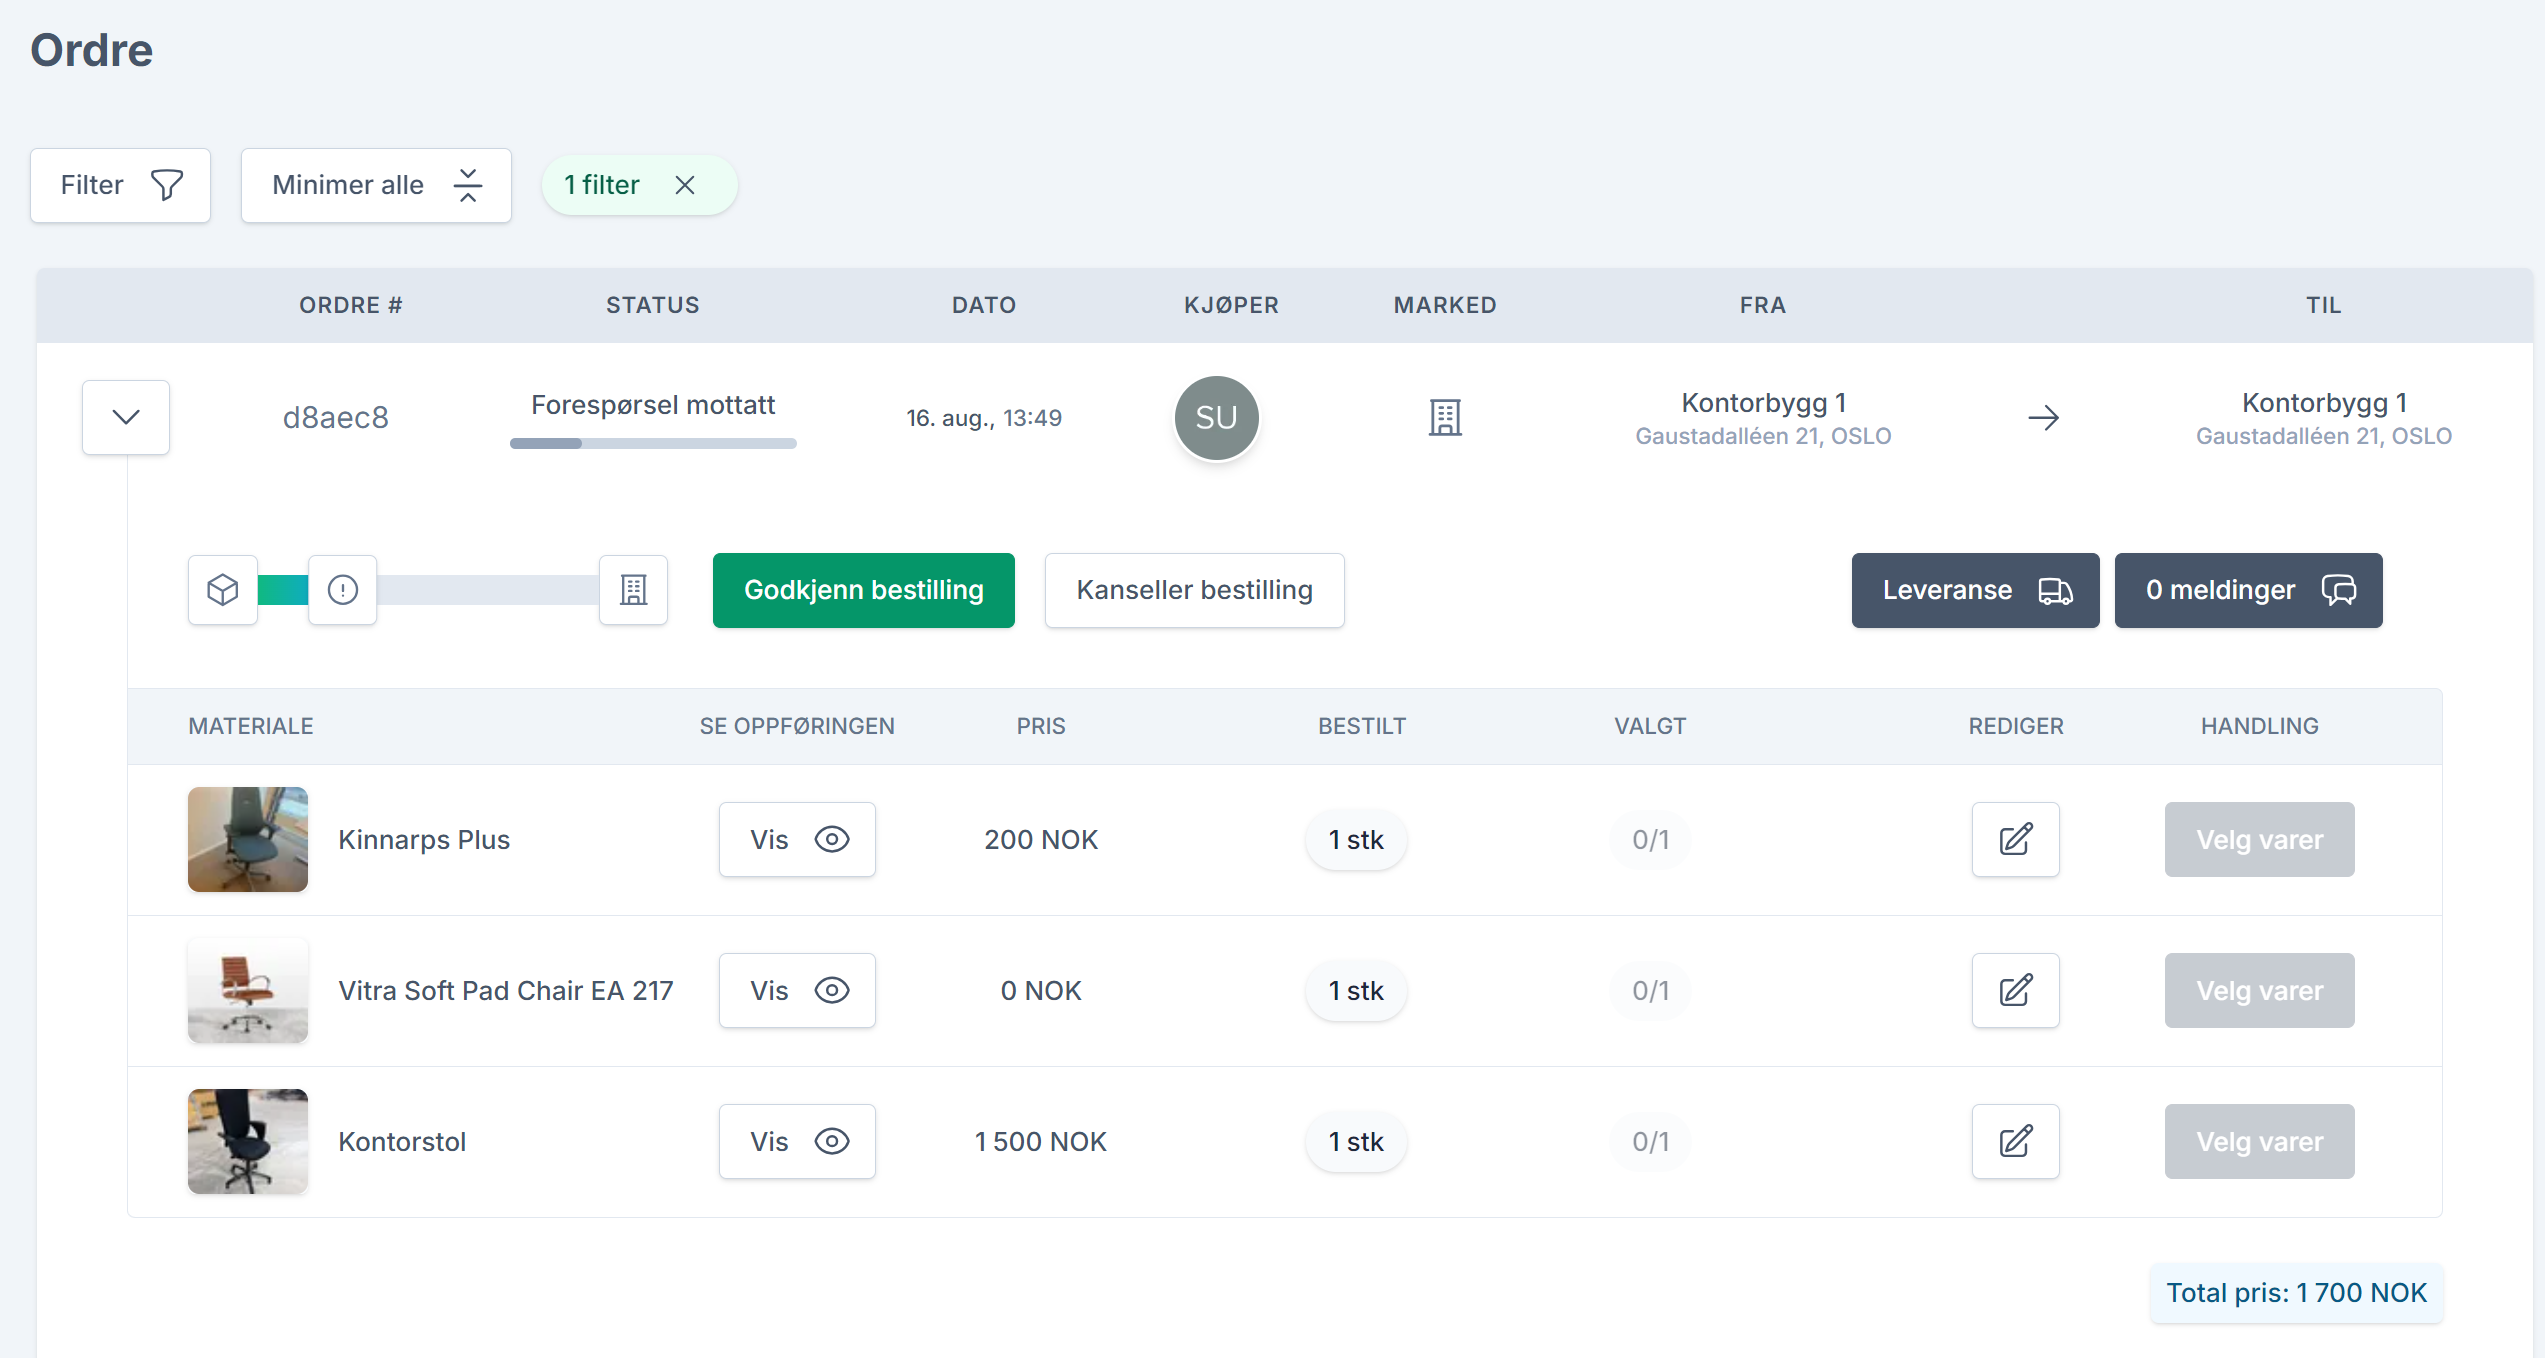Click the grey segment of the order tracker
This screenshot has width=2545, height=1358.
(488, 590)
